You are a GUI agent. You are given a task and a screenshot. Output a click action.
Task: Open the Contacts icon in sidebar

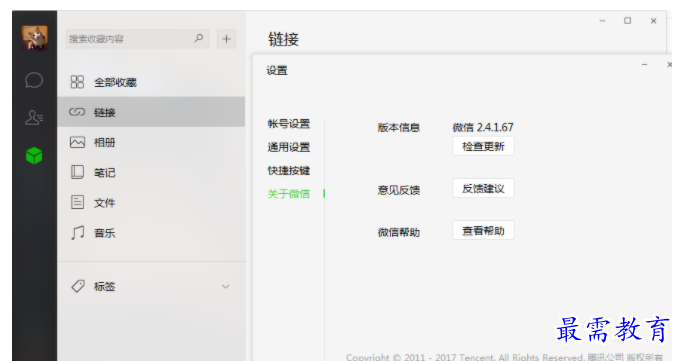(34, 117)
